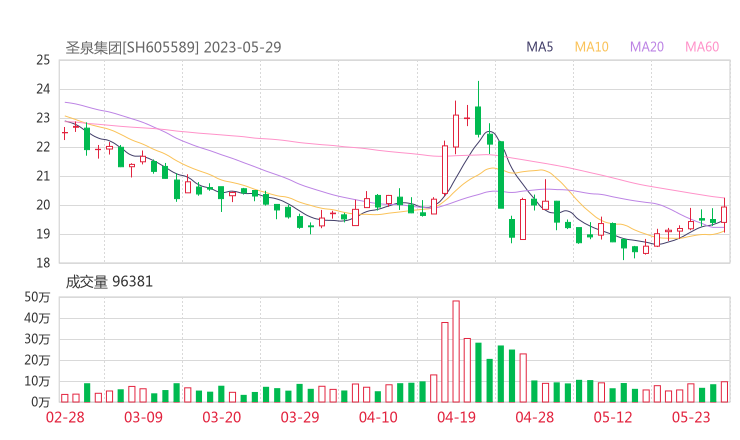The image size is (740, 440).
Task: Click the 04-28 date axis label
Action: (x=534, y=417)
